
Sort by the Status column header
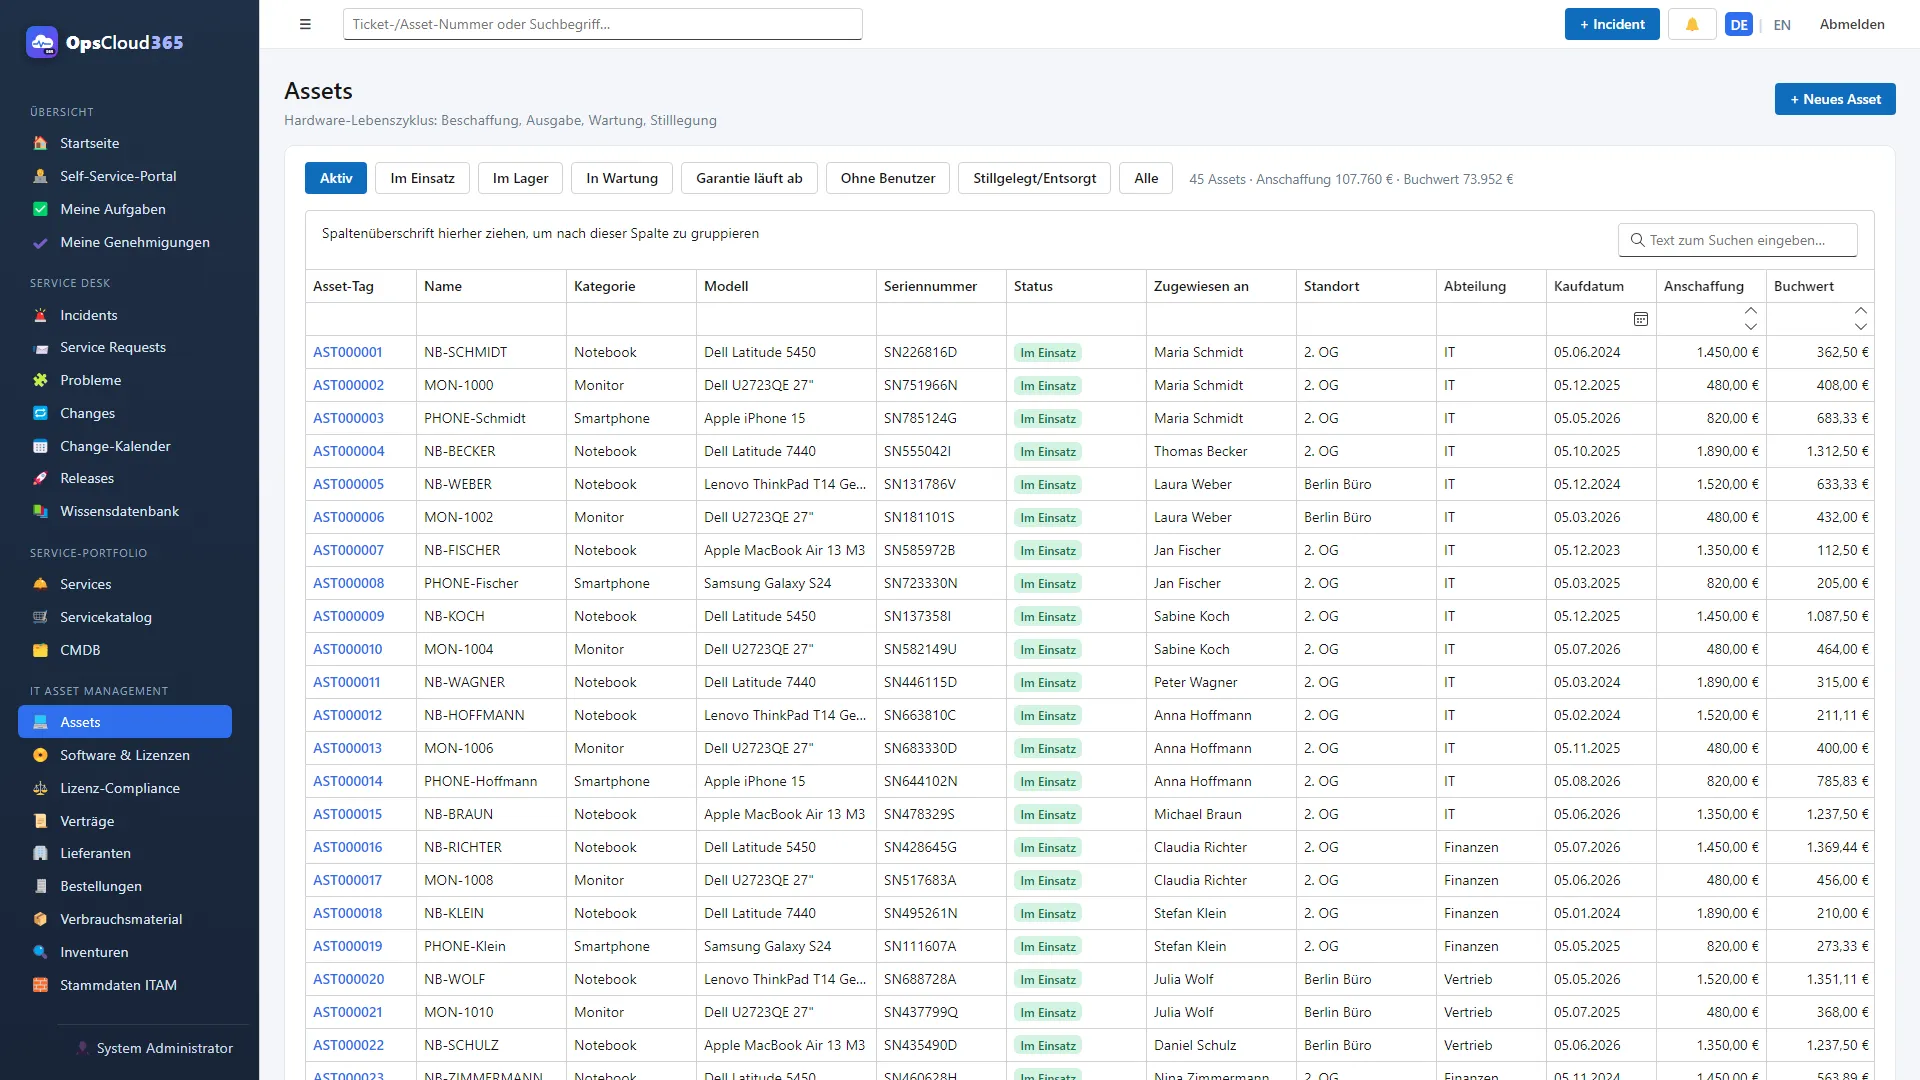(x=1076, y=286)
